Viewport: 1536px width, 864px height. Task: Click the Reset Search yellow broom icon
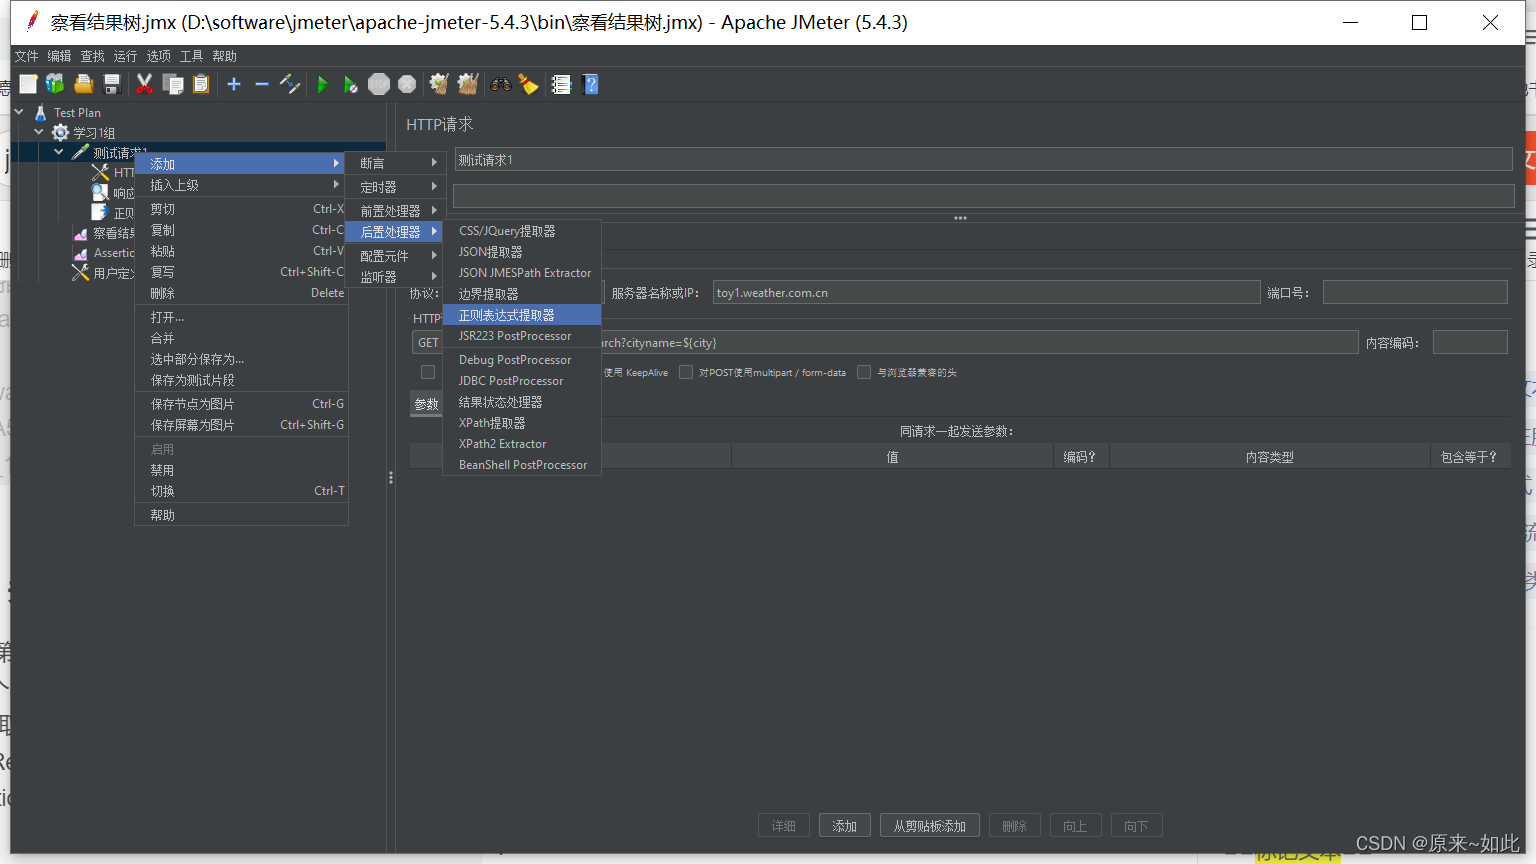(529, 85)
